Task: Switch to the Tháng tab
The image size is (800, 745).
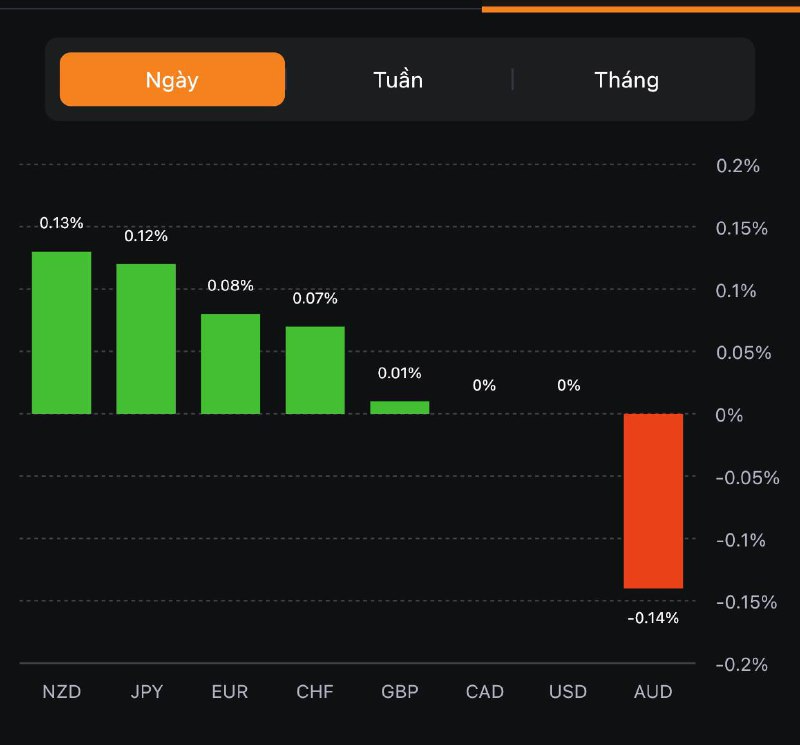Action: 627,80
